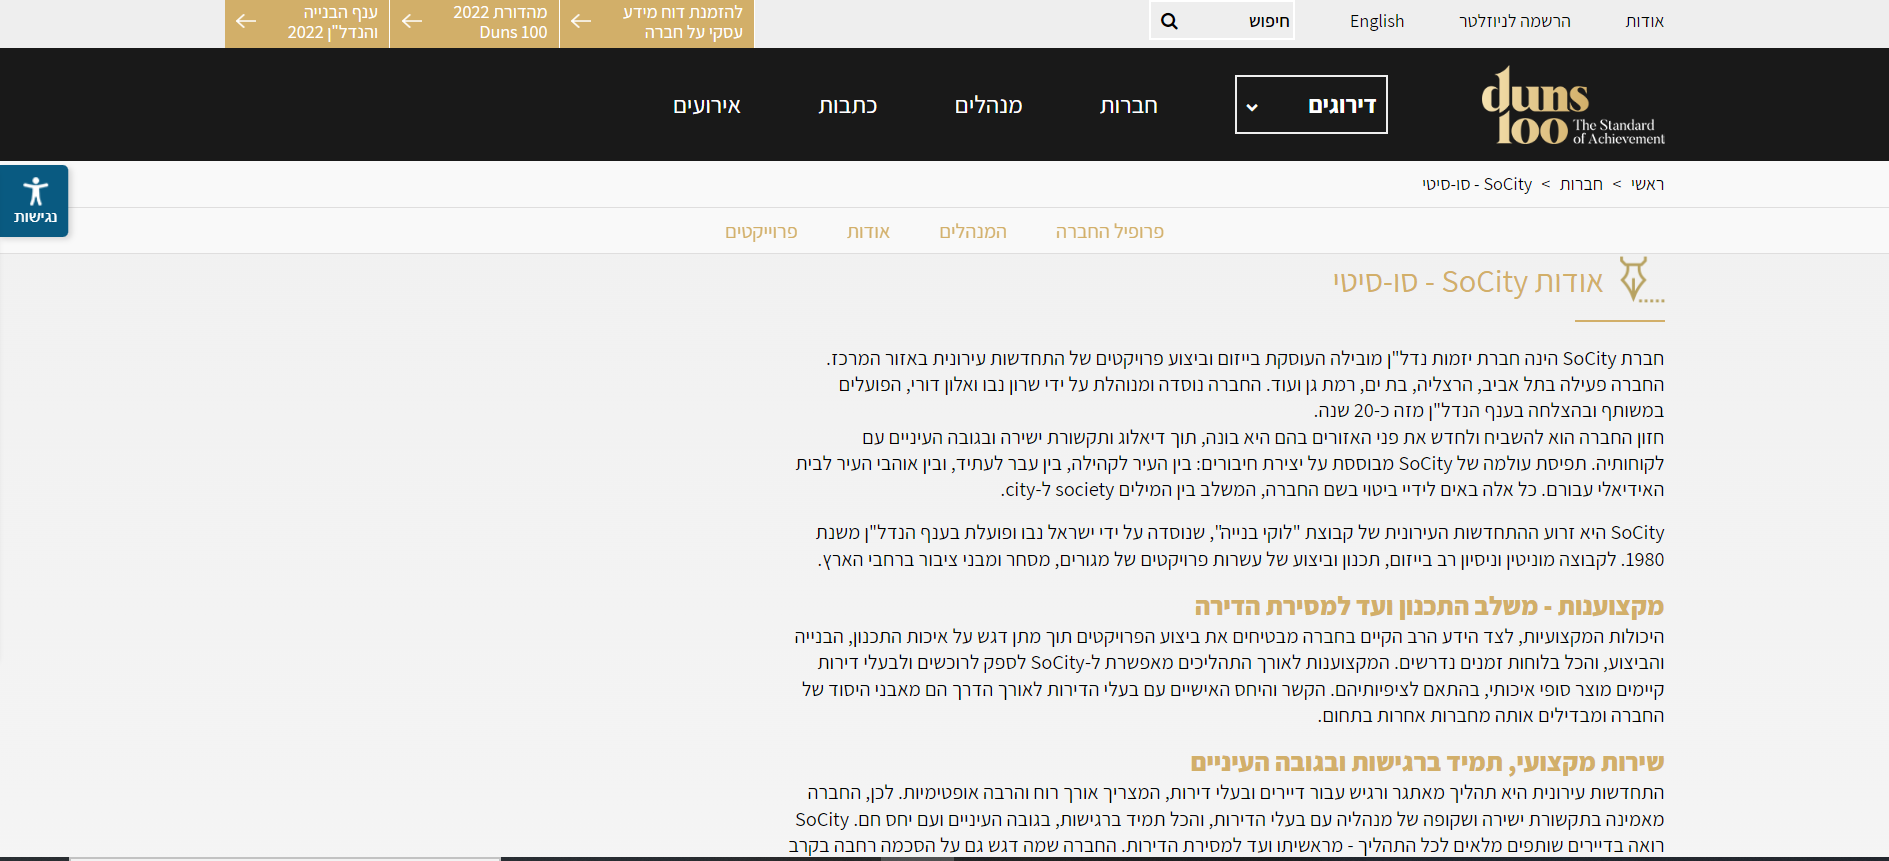Click arrow on 'מהדורת 2022 Duns 100' banner
Screen dimensions: 1889x861
(412, 21)
